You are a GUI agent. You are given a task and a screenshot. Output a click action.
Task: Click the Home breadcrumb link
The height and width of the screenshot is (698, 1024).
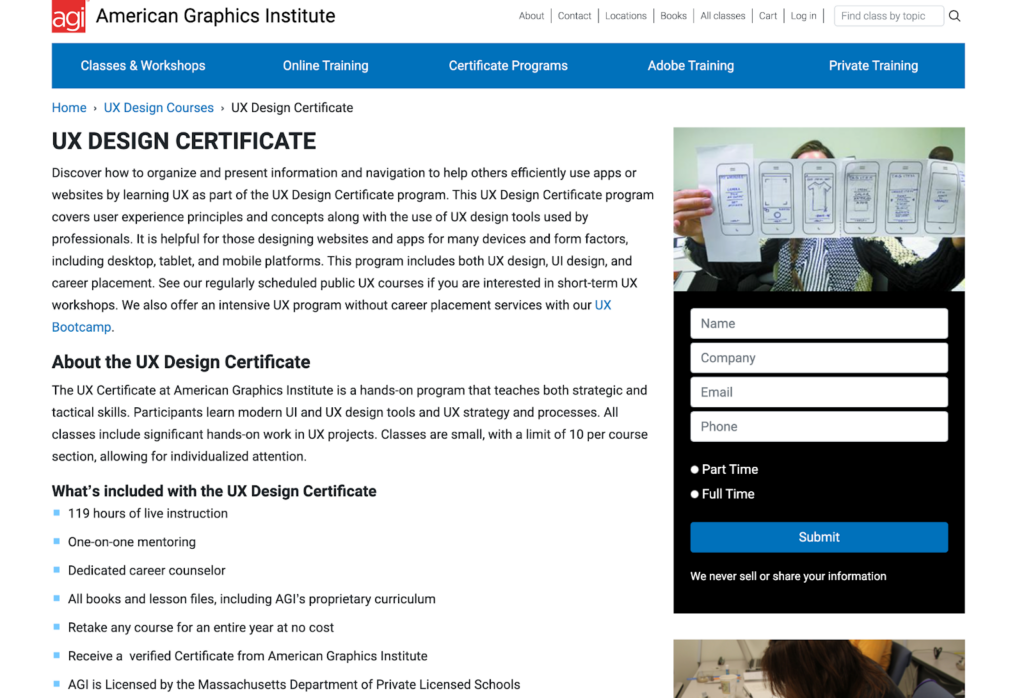tap(69, 108)
